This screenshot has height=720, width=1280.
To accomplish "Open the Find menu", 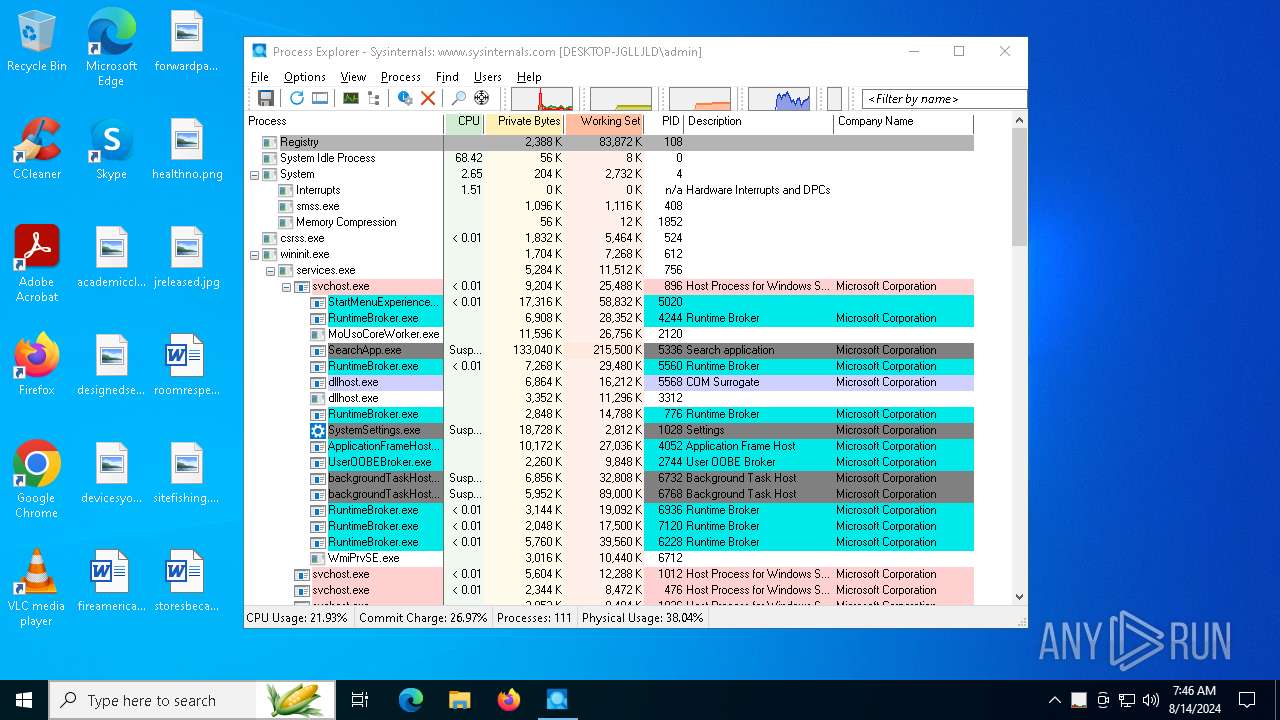I will (x=447, y=77).
